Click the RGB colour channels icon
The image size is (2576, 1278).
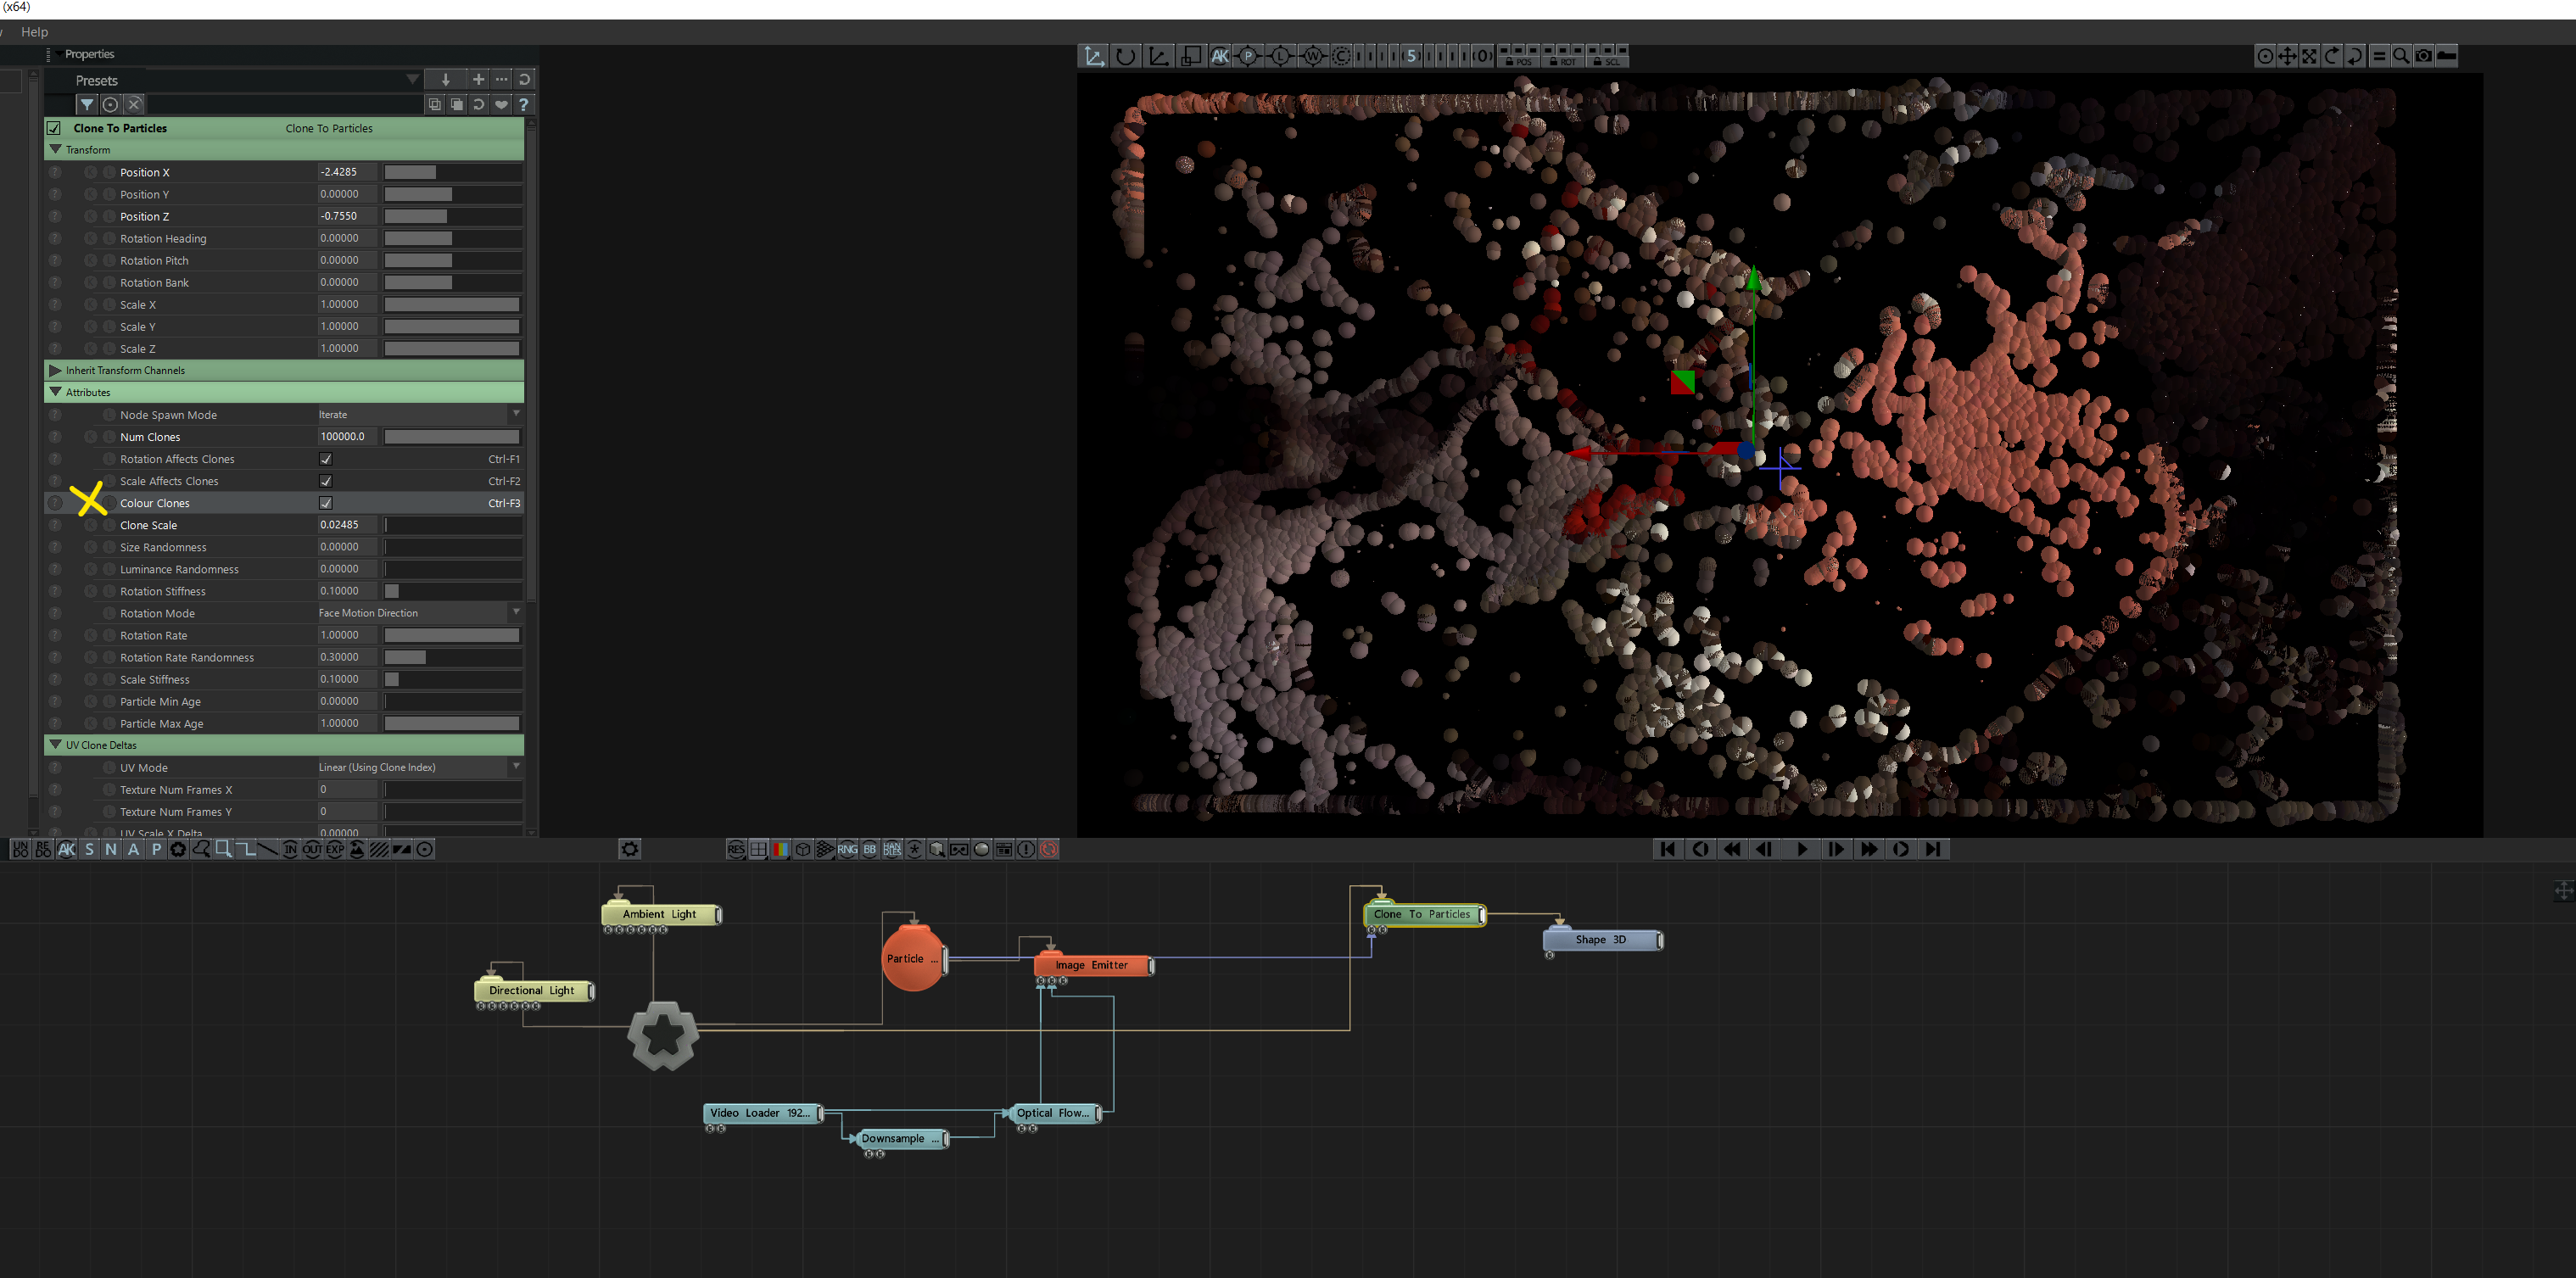coord(780,849)
